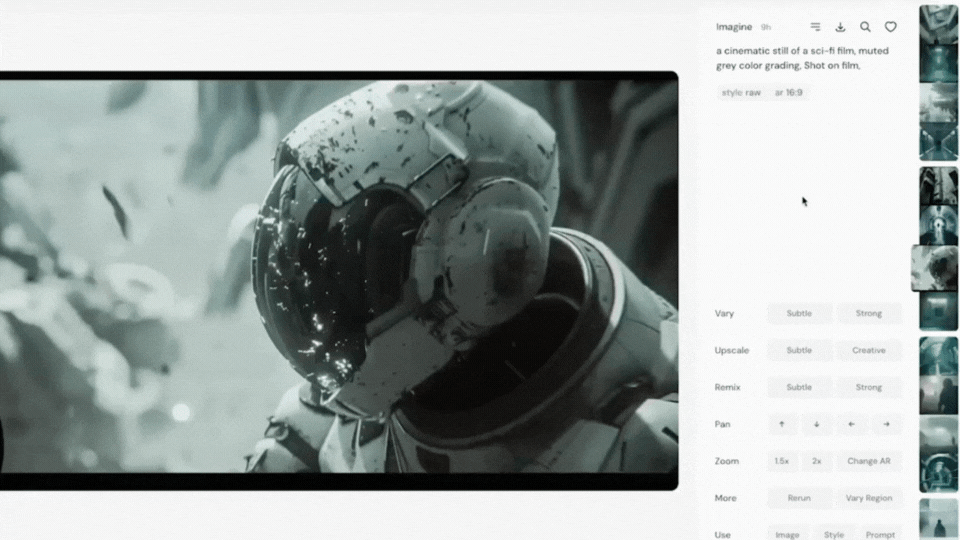Rerun the image generation
Screen dimensions: 960x540
799,498
